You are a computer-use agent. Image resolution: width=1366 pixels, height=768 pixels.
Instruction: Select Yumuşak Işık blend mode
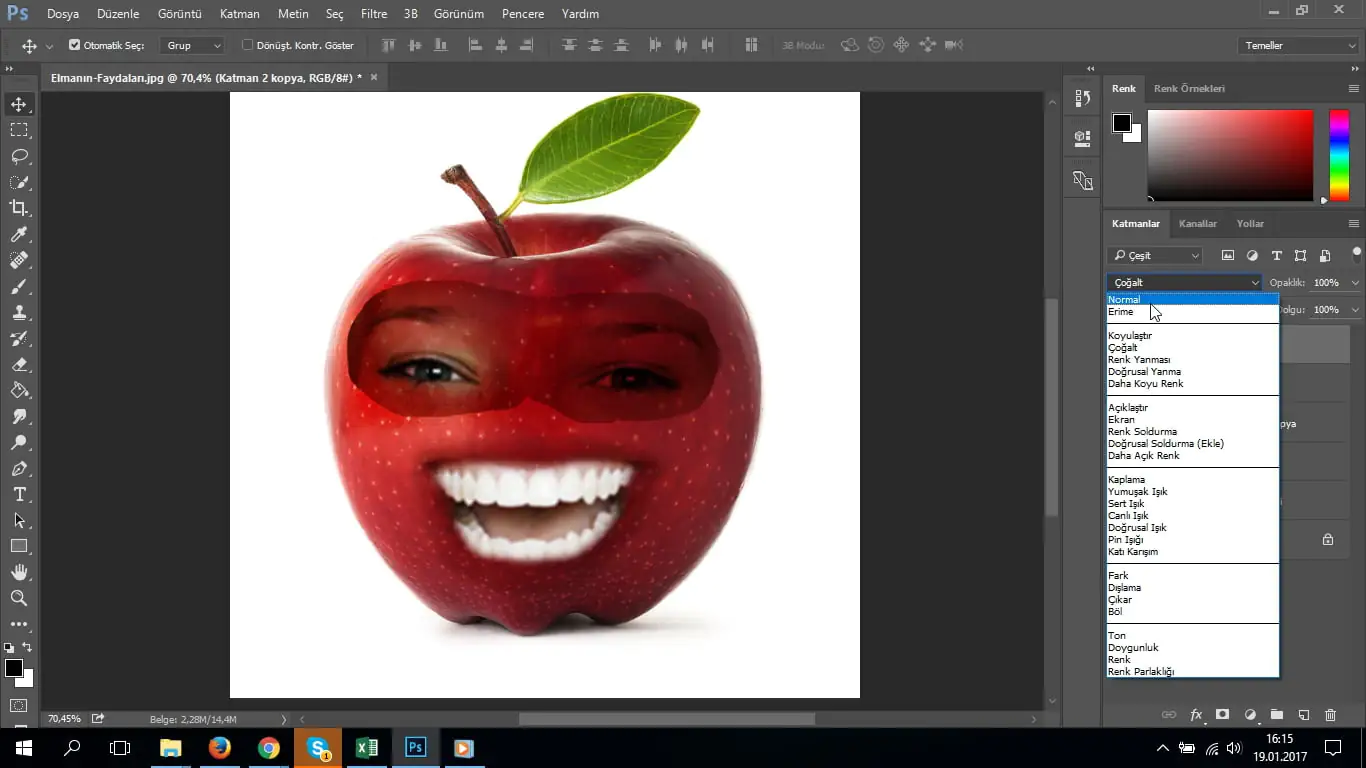click(x=1137, y=492)
